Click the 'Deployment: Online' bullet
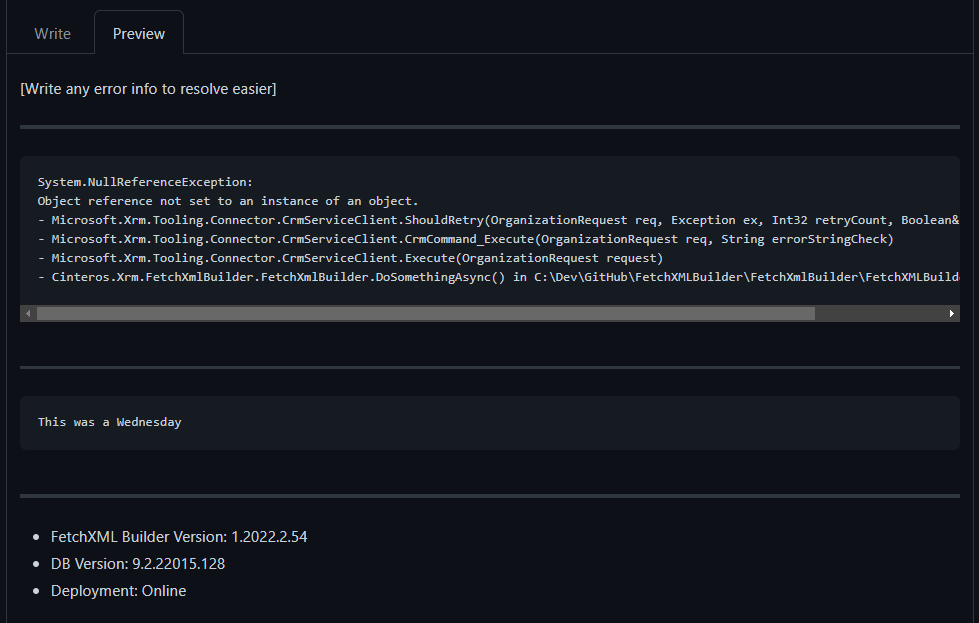Viewport: 979px width, 623px height. [118, 591]
